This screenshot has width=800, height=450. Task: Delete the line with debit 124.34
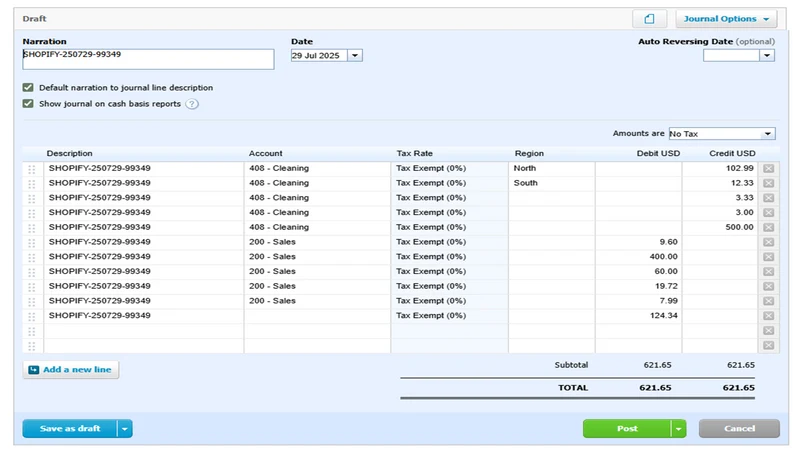(768, 316)
